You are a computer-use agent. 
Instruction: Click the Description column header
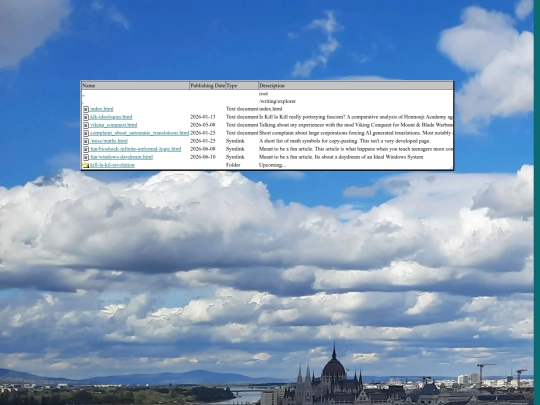(x=356, y=85)
